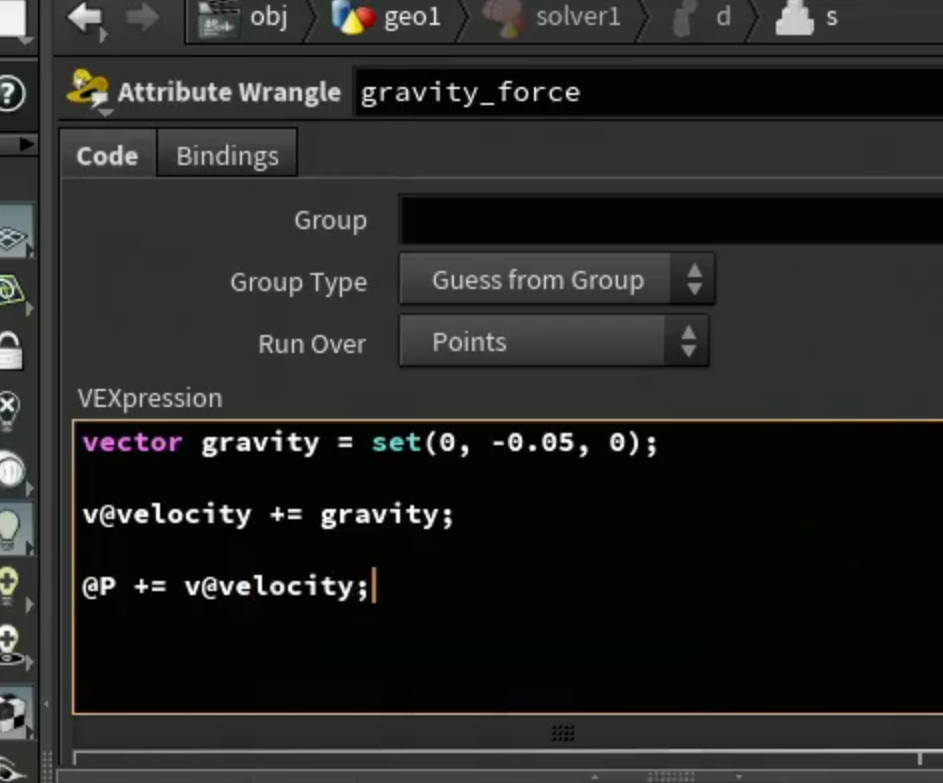Click into the Group text field

pyautogui.click(x=671, y=220)
